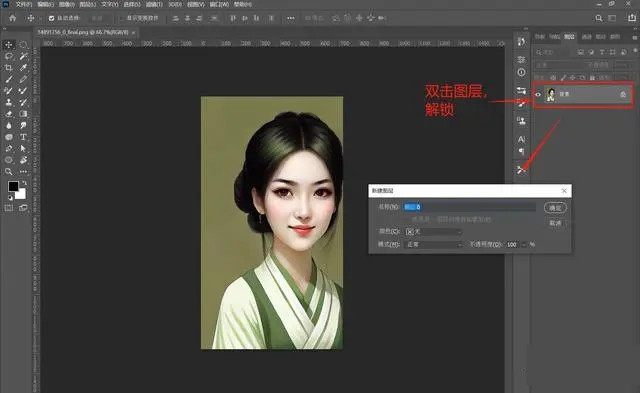Open the File menu
This screenshot has height=393, width=640.
tap(24, 4)
